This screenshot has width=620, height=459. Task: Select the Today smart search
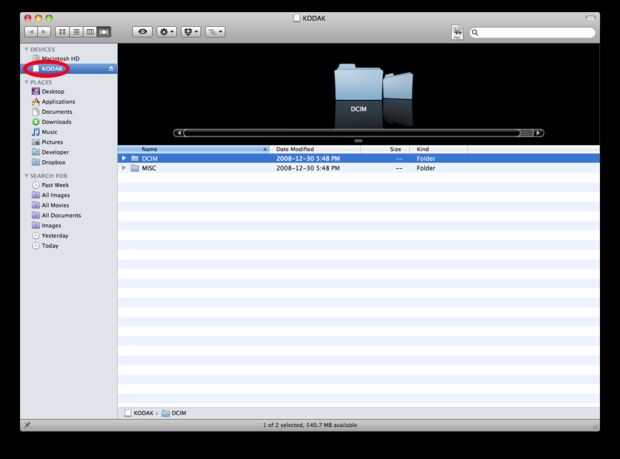pyautogui.click(x=45, y=246)
